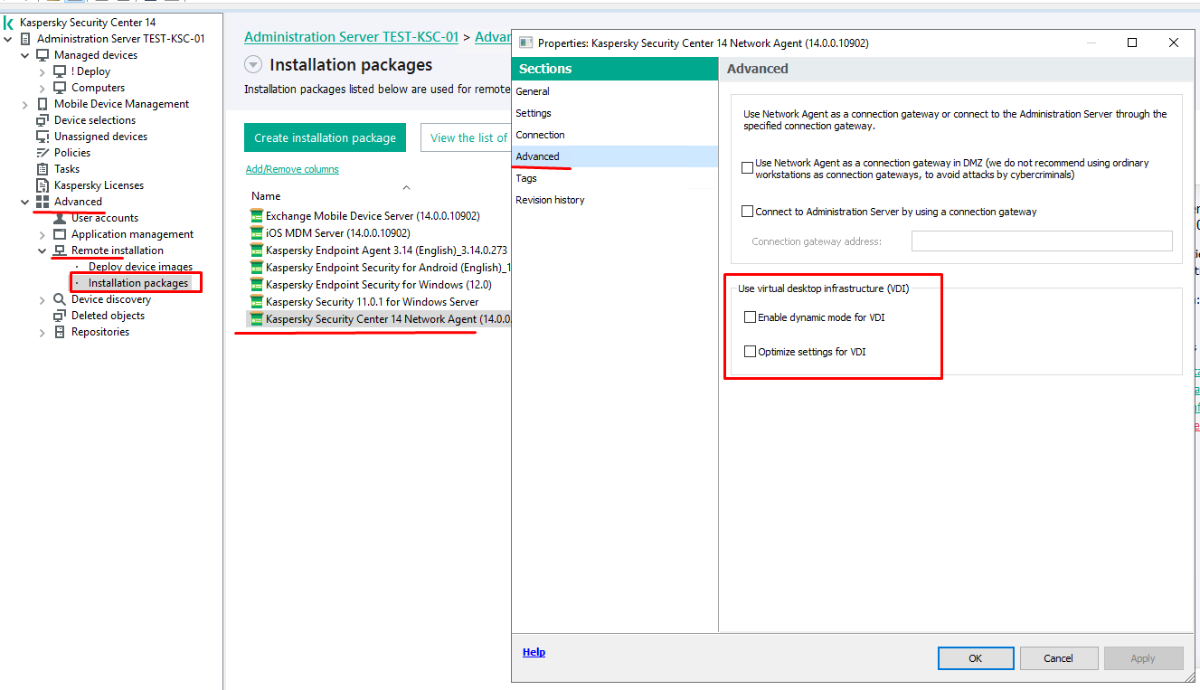Click the 'View the list of' button
Image resolution: width=1200 pixels, height=690 pixels.
[466, 138]
